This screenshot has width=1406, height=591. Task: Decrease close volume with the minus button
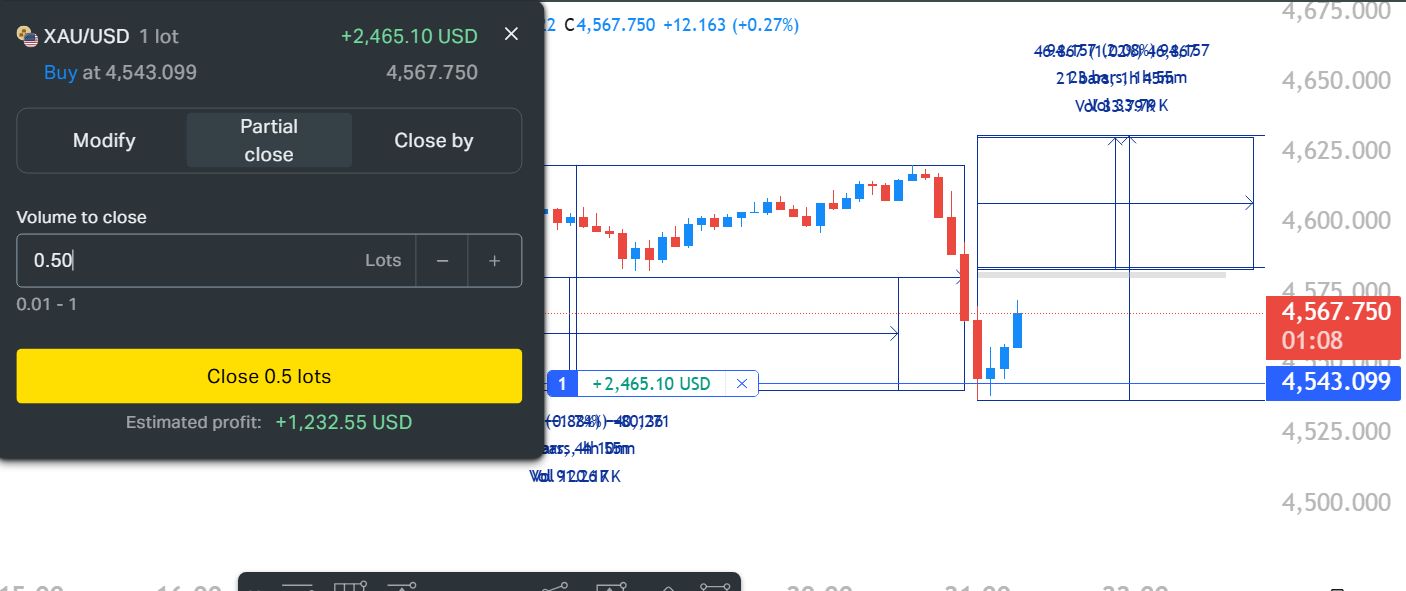(x=442, y=261)
